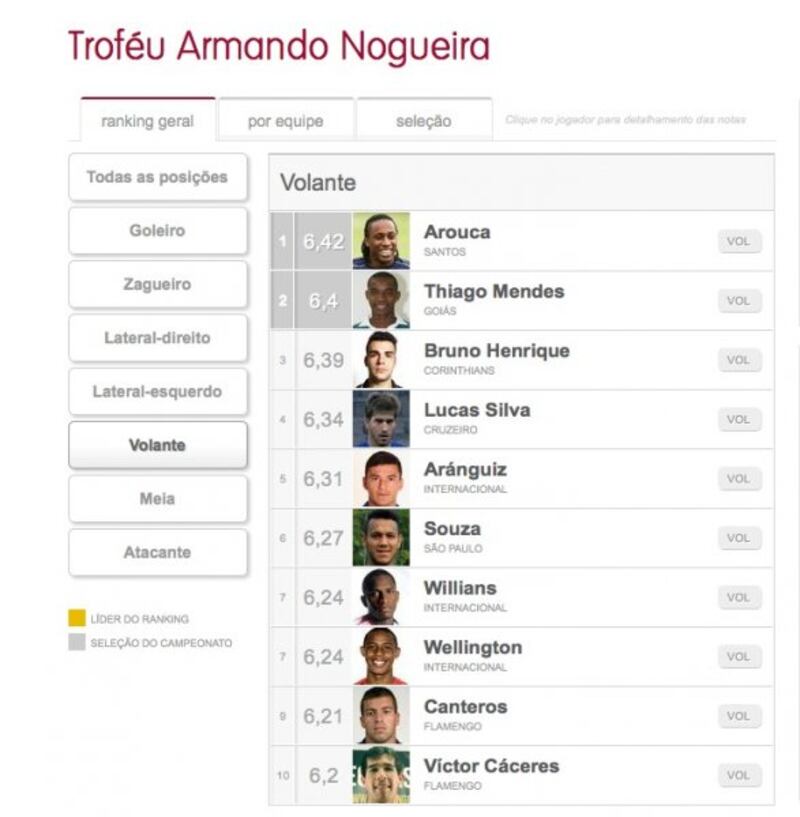Open the seleção tab
Image resolution: width=800 pixels, height=817 pixels.
click(x=424, y=120)
